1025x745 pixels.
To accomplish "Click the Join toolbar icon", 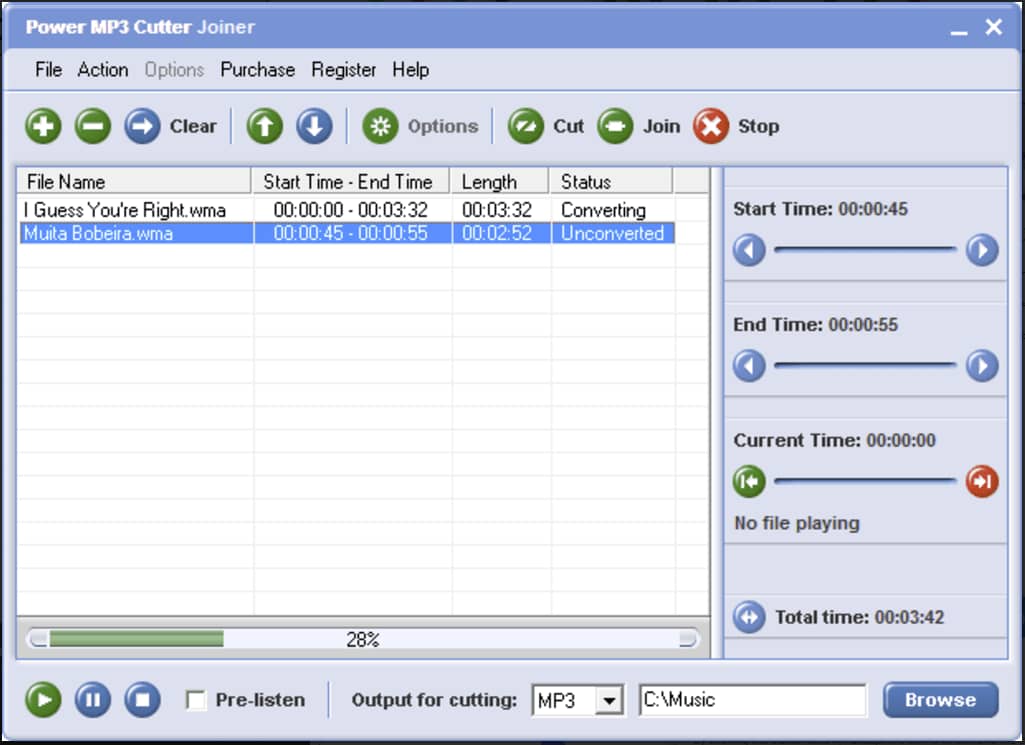I will pyautogui.click(x=616, y=126).
